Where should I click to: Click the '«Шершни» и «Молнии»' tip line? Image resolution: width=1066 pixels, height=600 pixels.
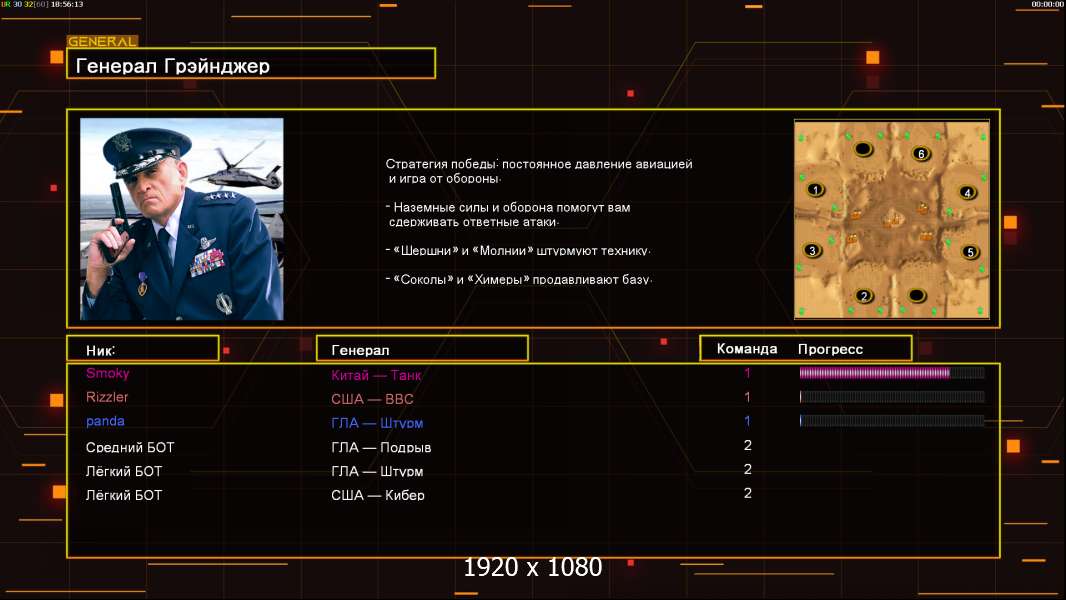518,251
